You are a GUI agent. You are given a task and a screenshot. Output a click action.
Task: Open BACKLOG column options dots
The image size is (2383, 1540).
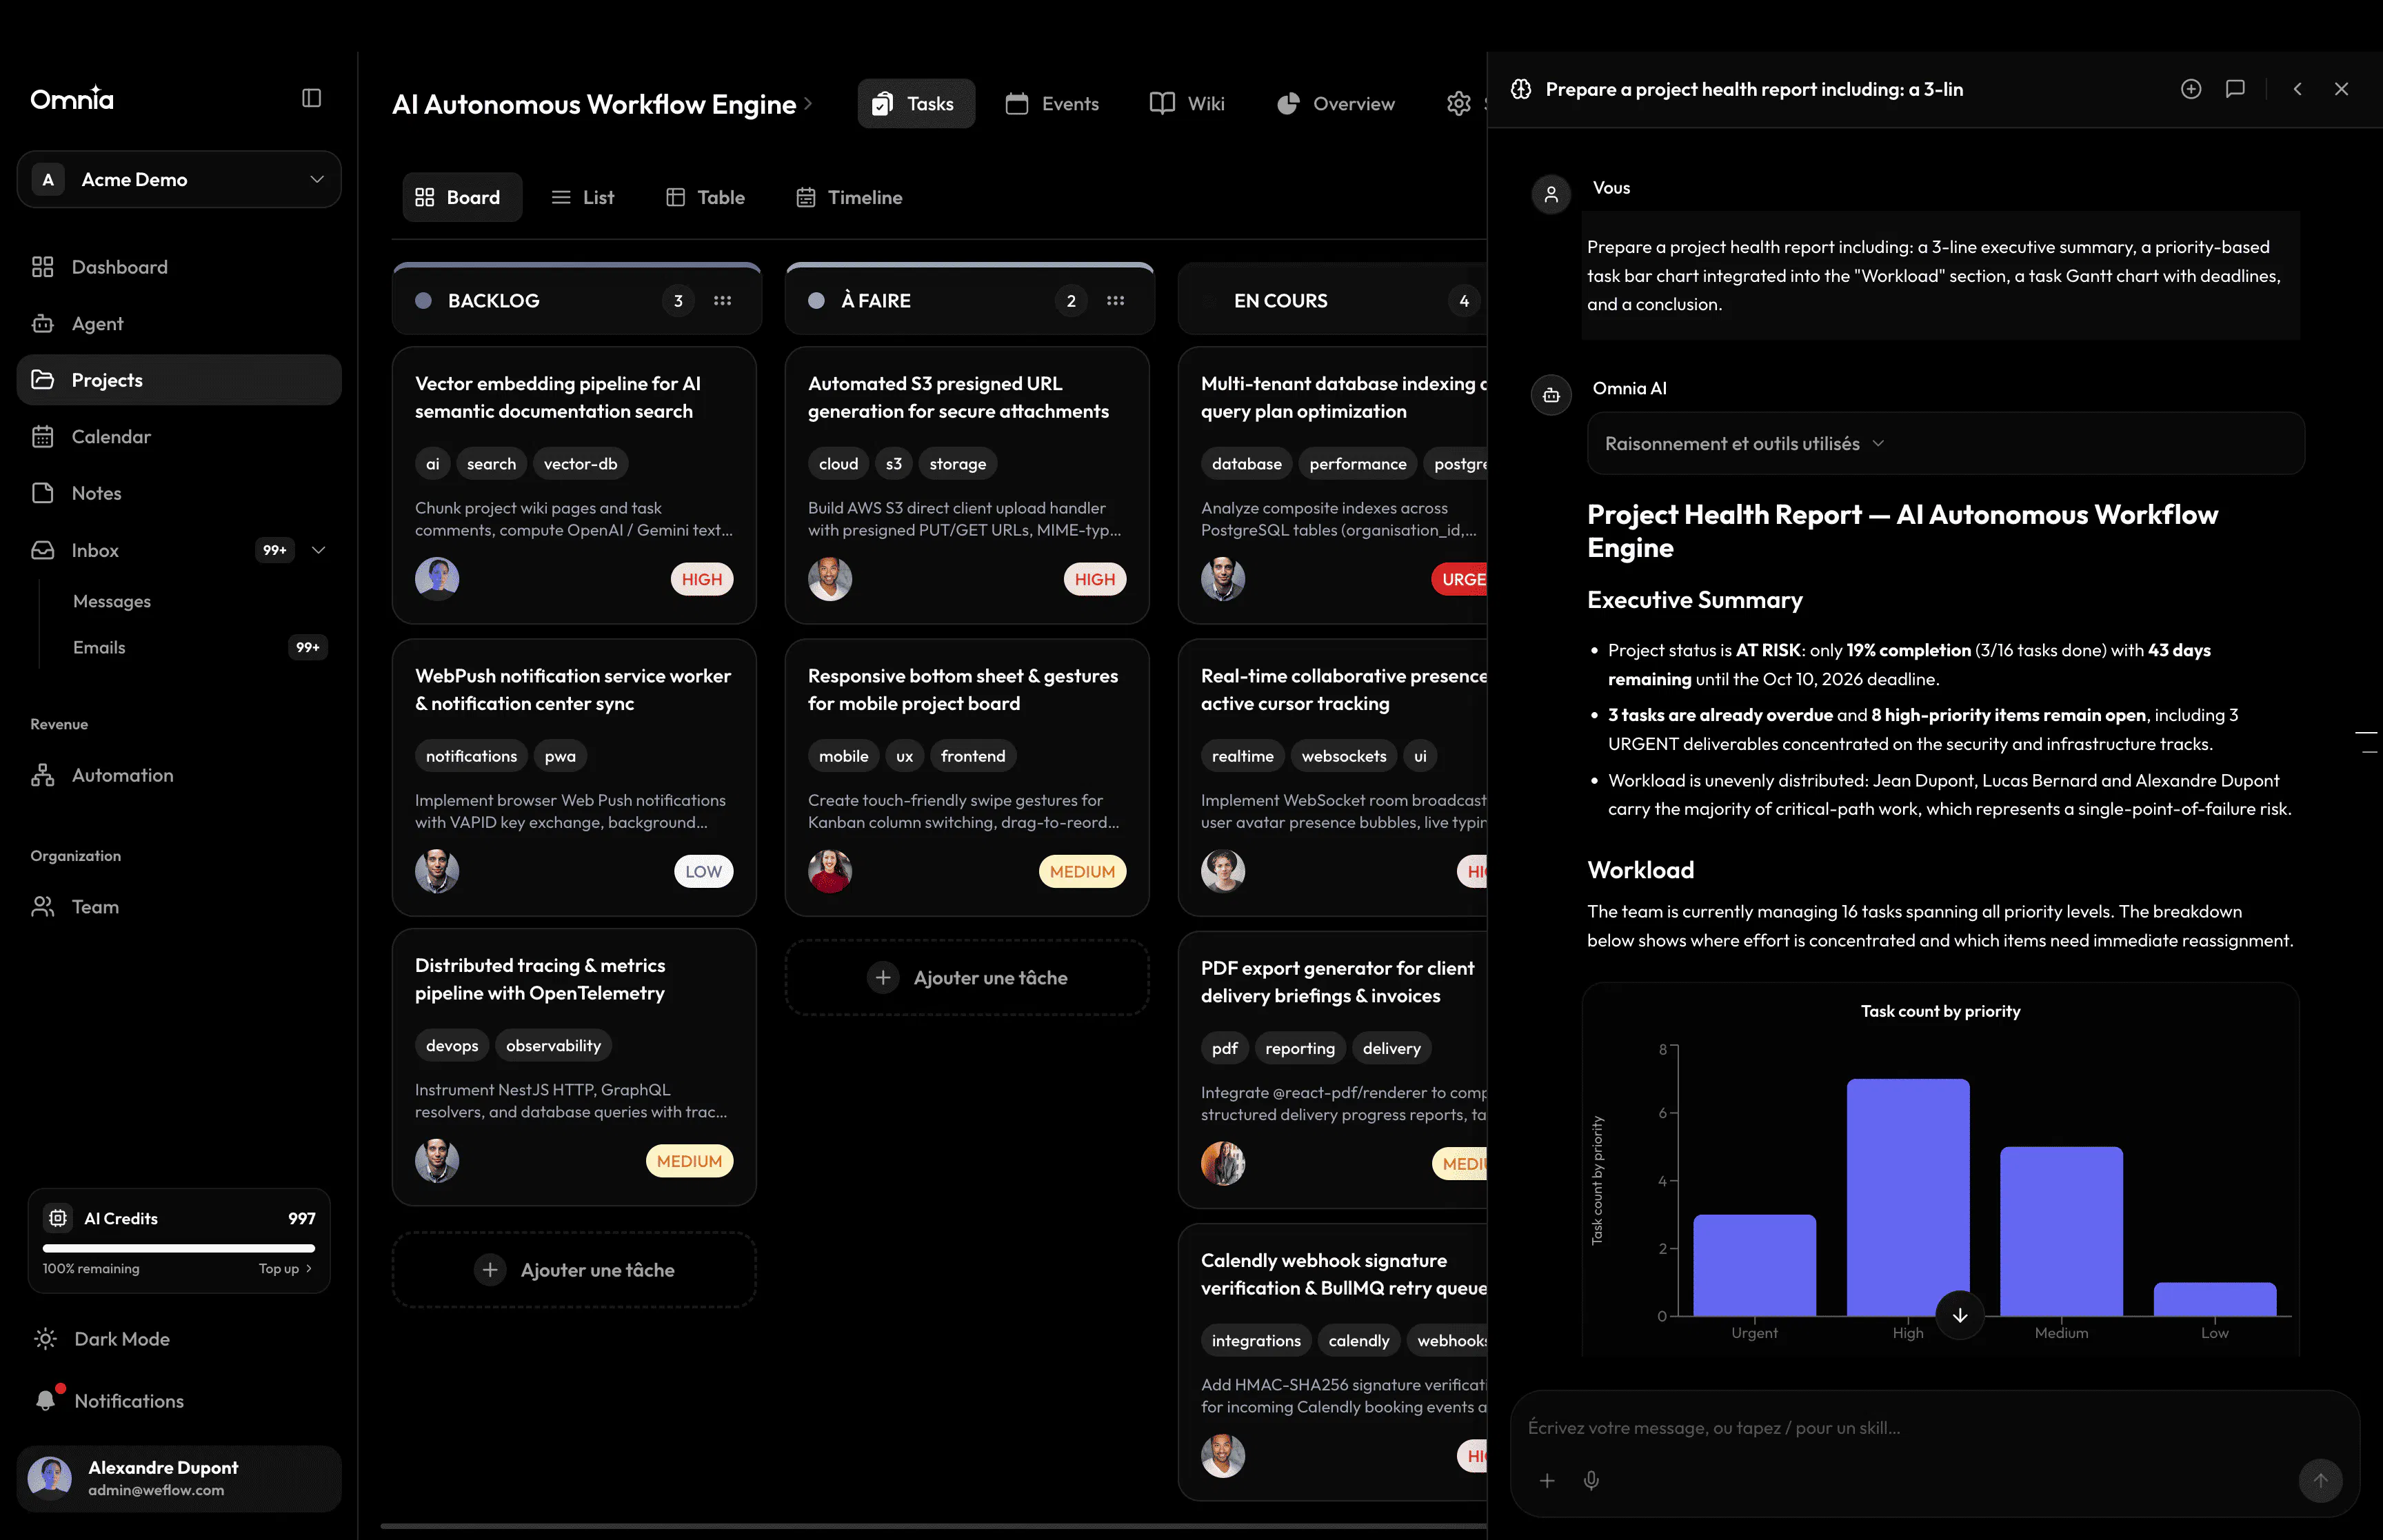pyautogui.click(x=722, y=301)
